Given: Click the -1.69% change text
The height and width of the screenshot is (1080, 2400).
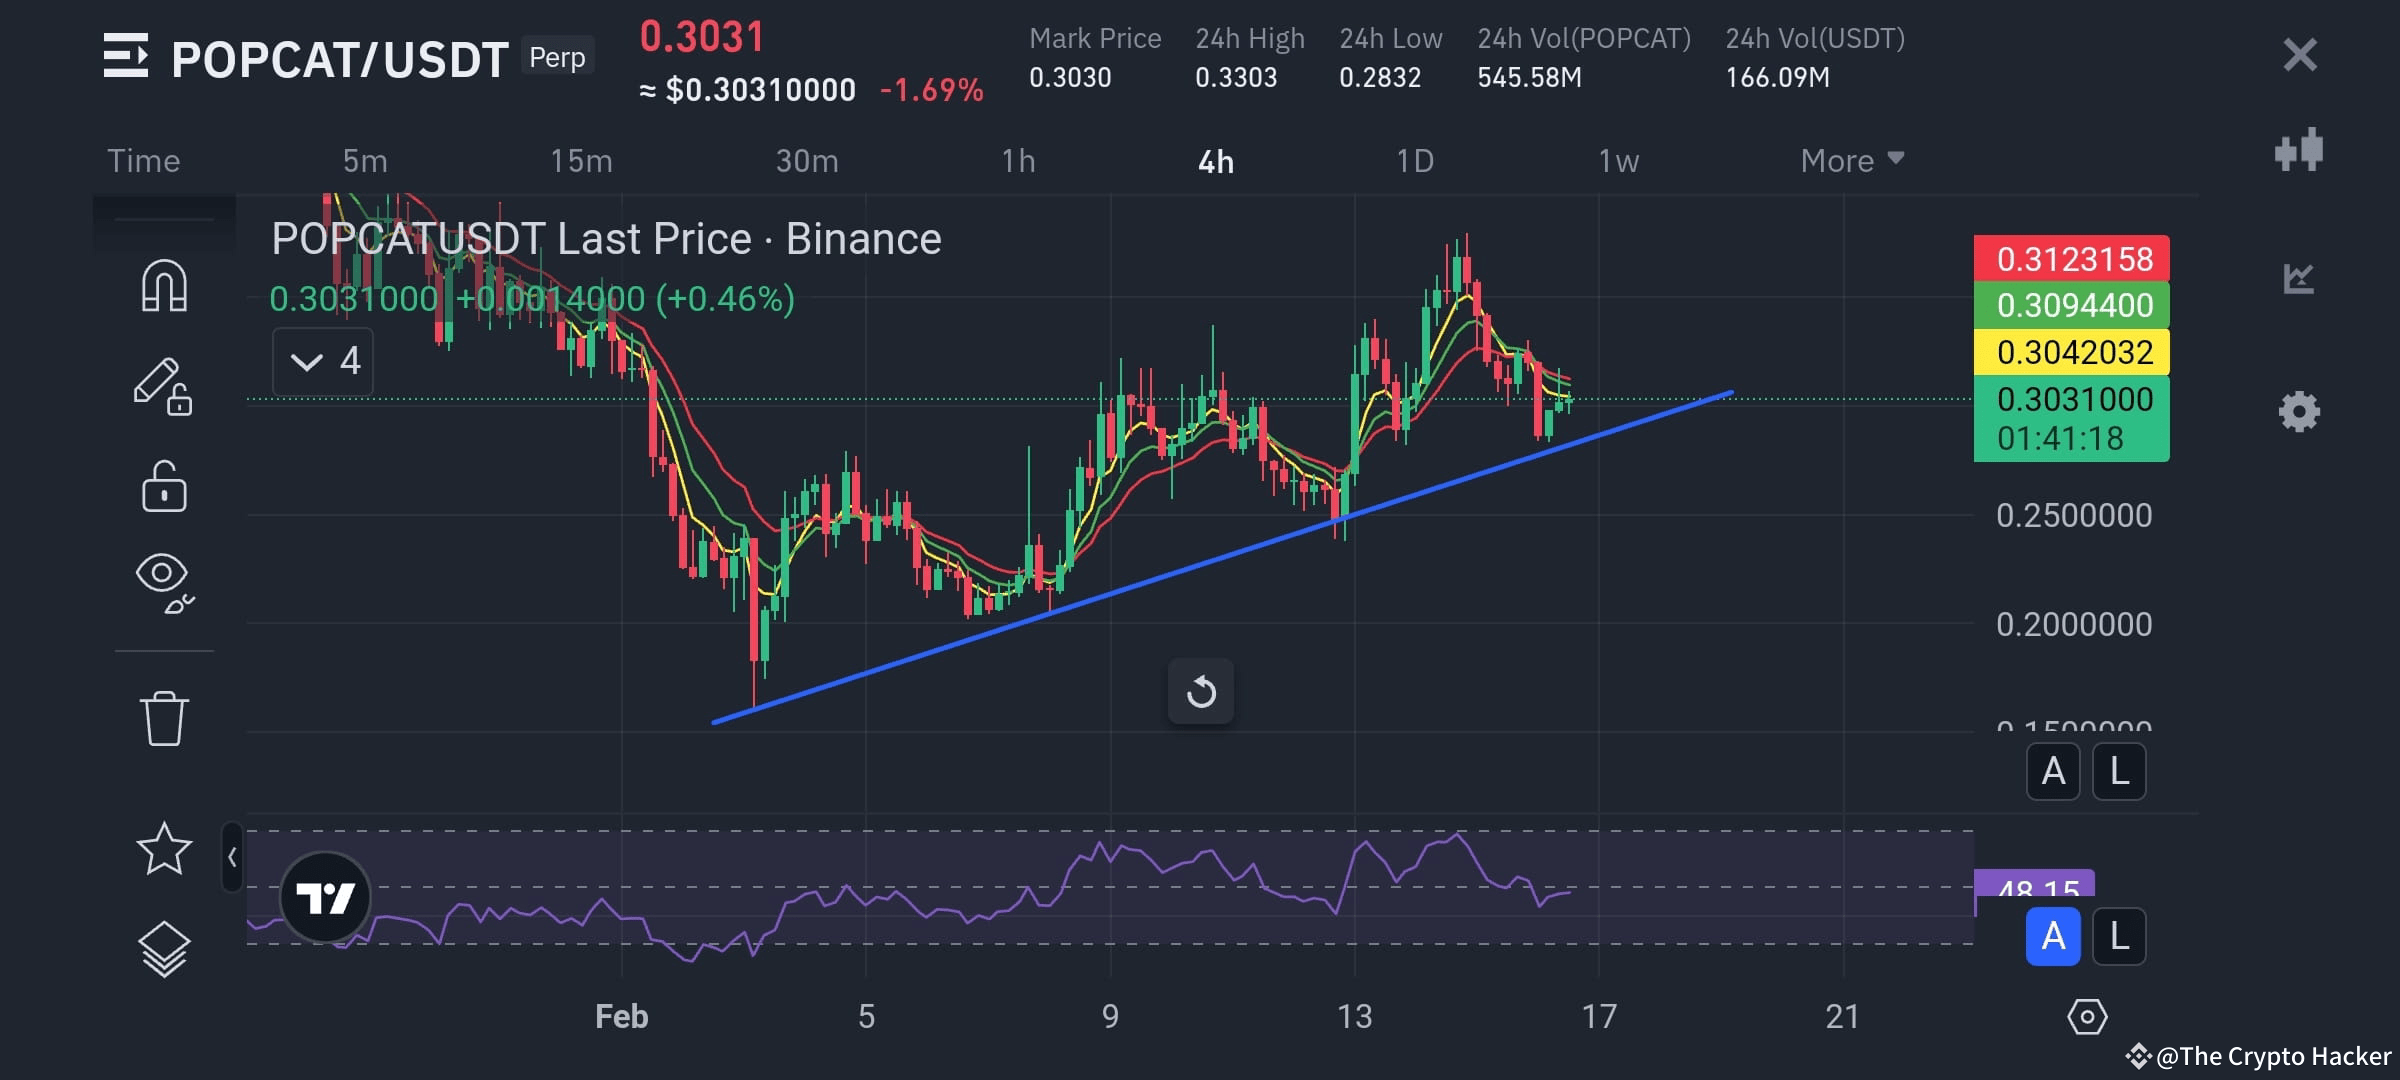Looking at the screenshot, I should tap(931, 90).
